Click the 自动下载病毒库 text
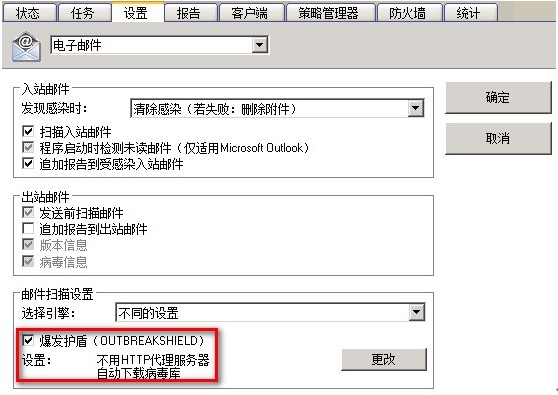The height and width of the screenshot is (395, 558). 139,373
